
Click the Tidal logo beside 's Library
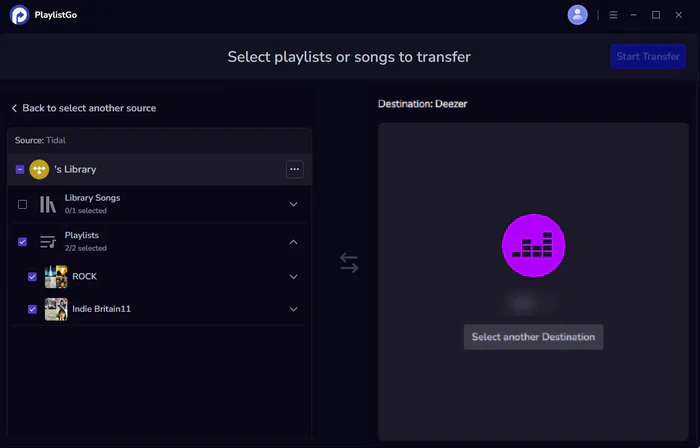(39, 170)
